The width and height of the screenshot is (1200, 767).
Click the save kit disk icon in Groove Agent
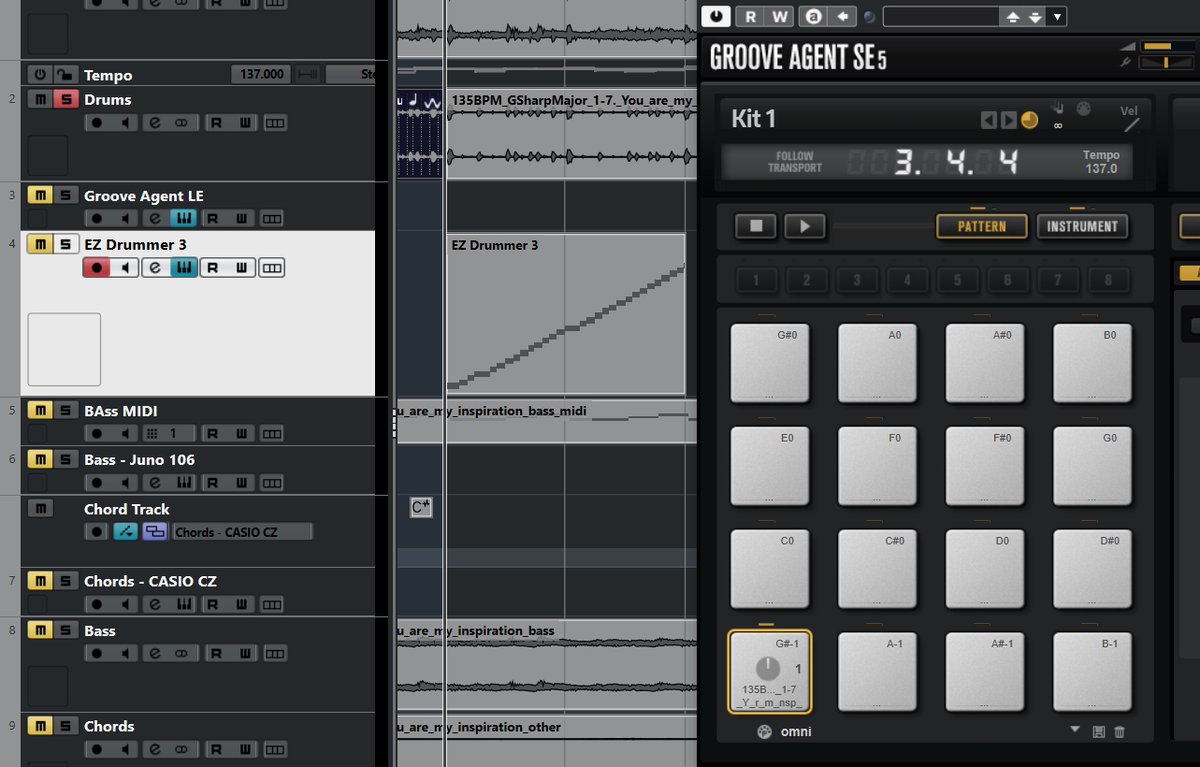(x=1099, y=732)
